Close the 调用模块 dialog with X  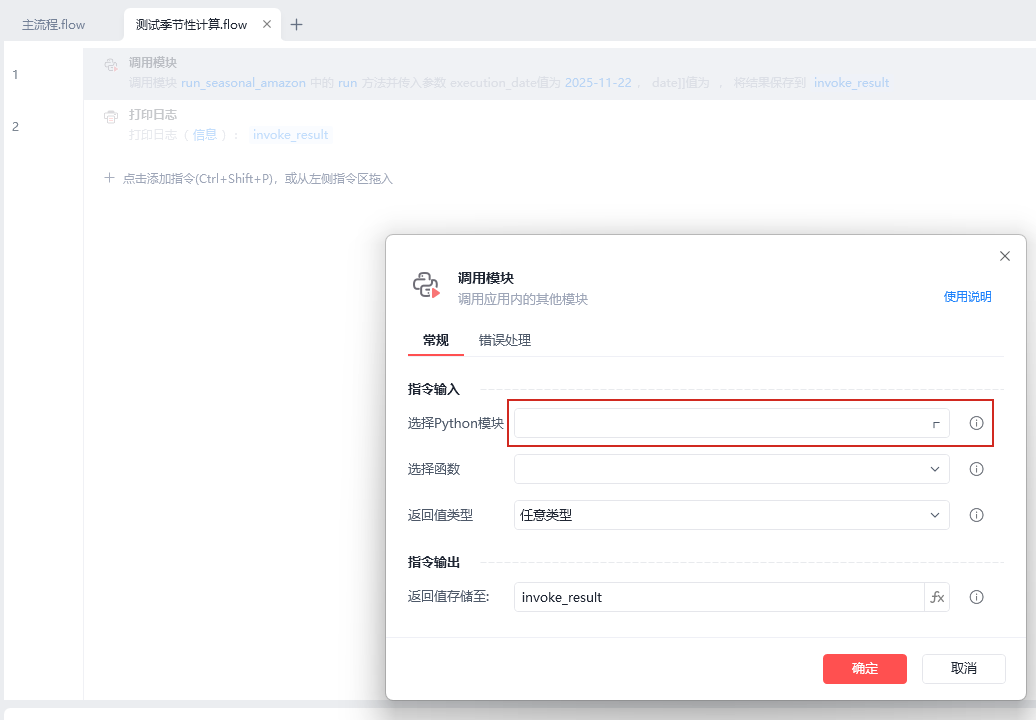point(1005,256)
